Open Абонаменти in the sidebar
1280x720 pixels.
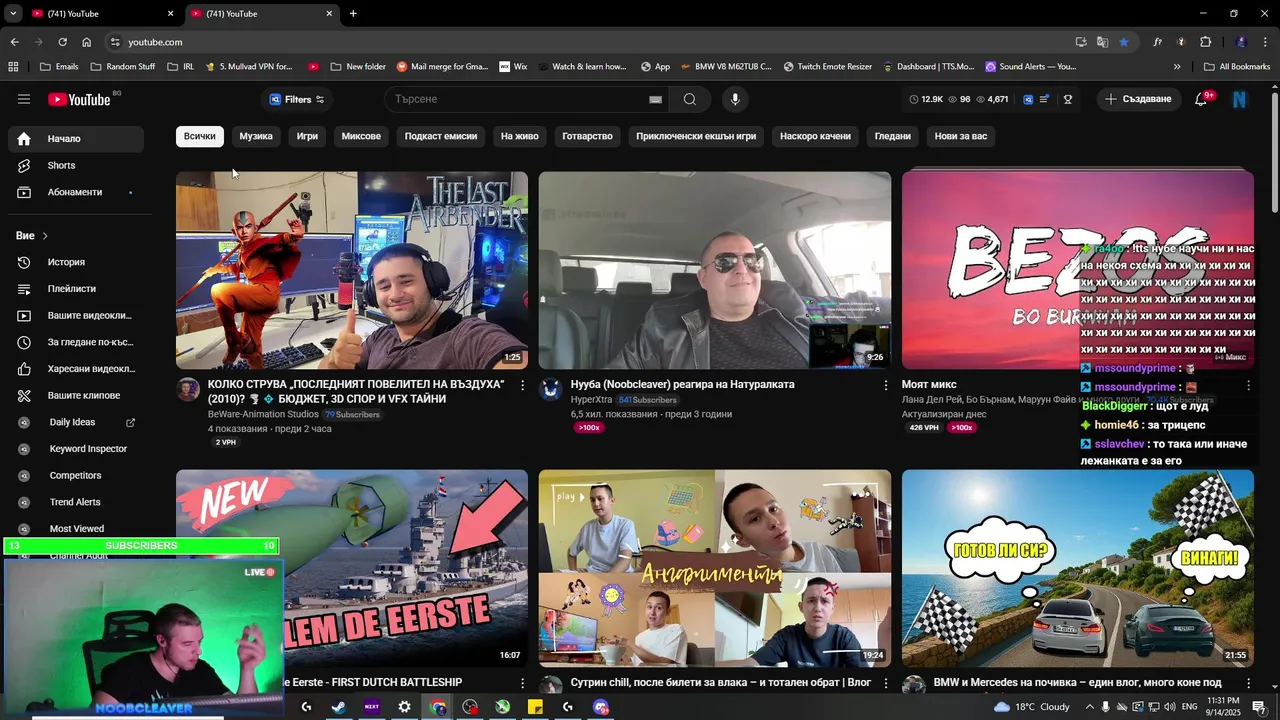pyautogui.click(x=76, y=192)
